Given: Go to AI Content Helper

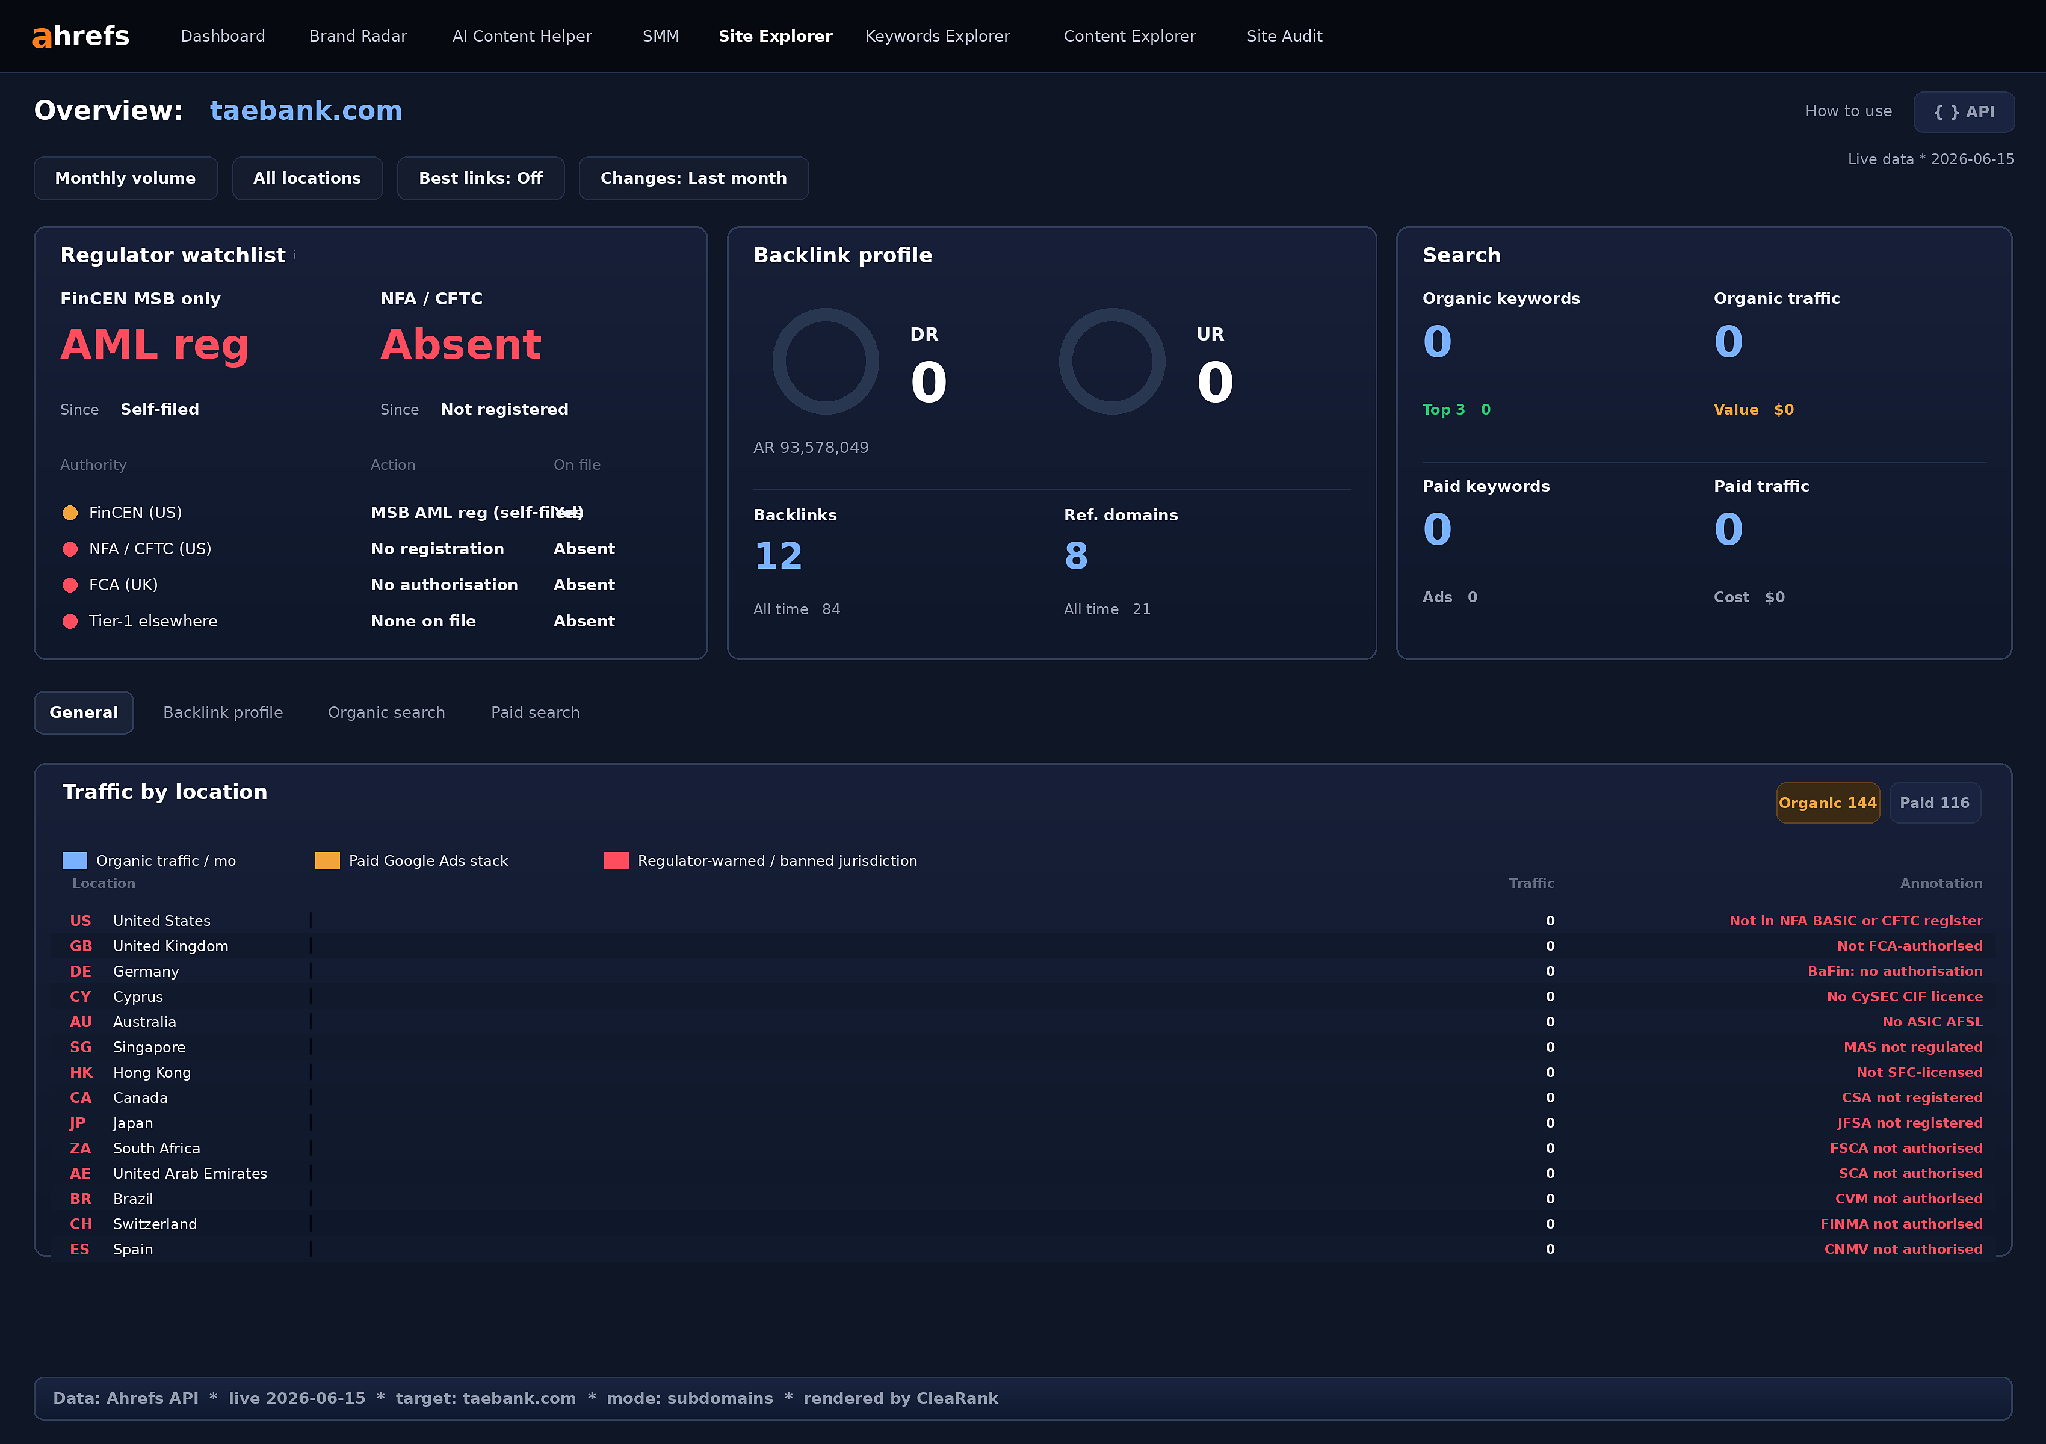Looking at the screenshot, I should point(522,36).
